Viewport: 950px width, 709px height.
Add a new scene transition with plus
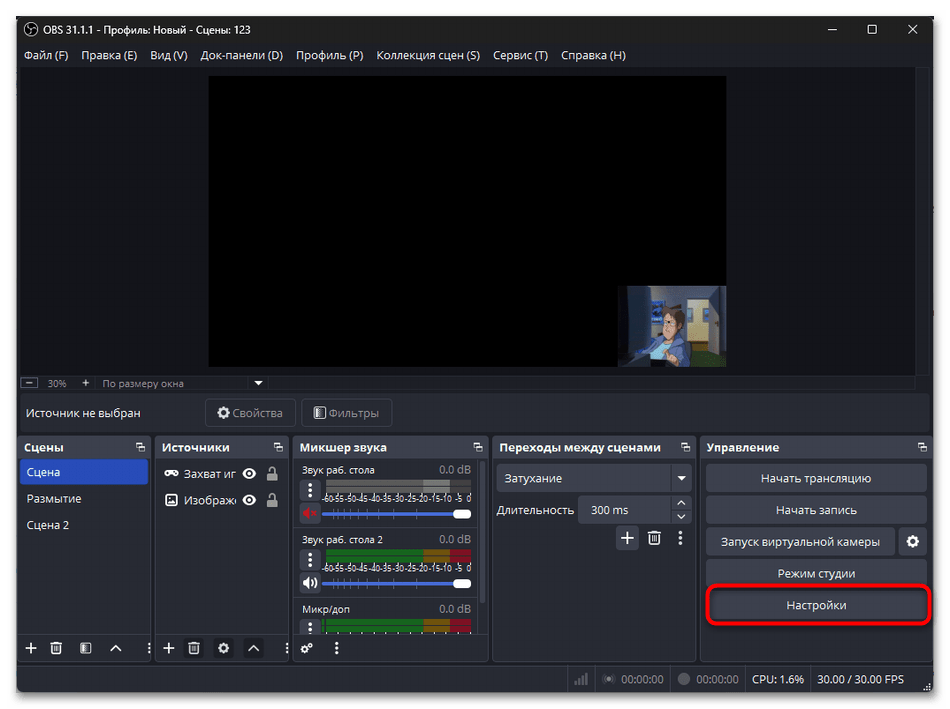627,538
